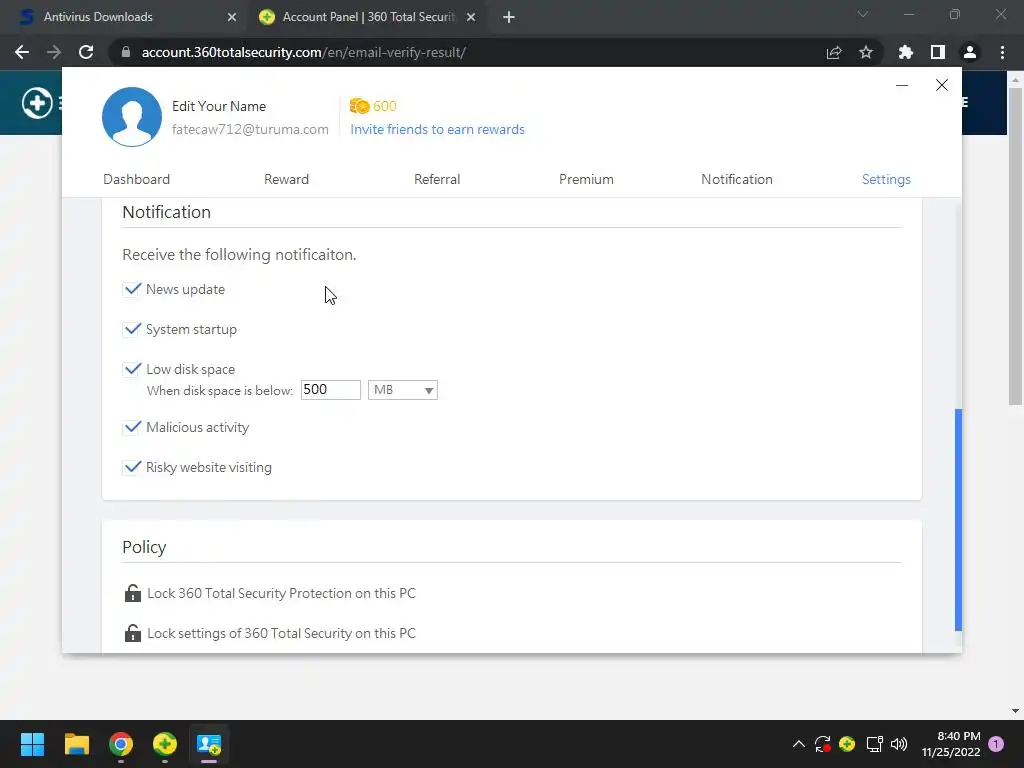The width and height of the screenshot is (1024, 768).
Task: Show hidden system tray icons
Action: click(798, 744)
